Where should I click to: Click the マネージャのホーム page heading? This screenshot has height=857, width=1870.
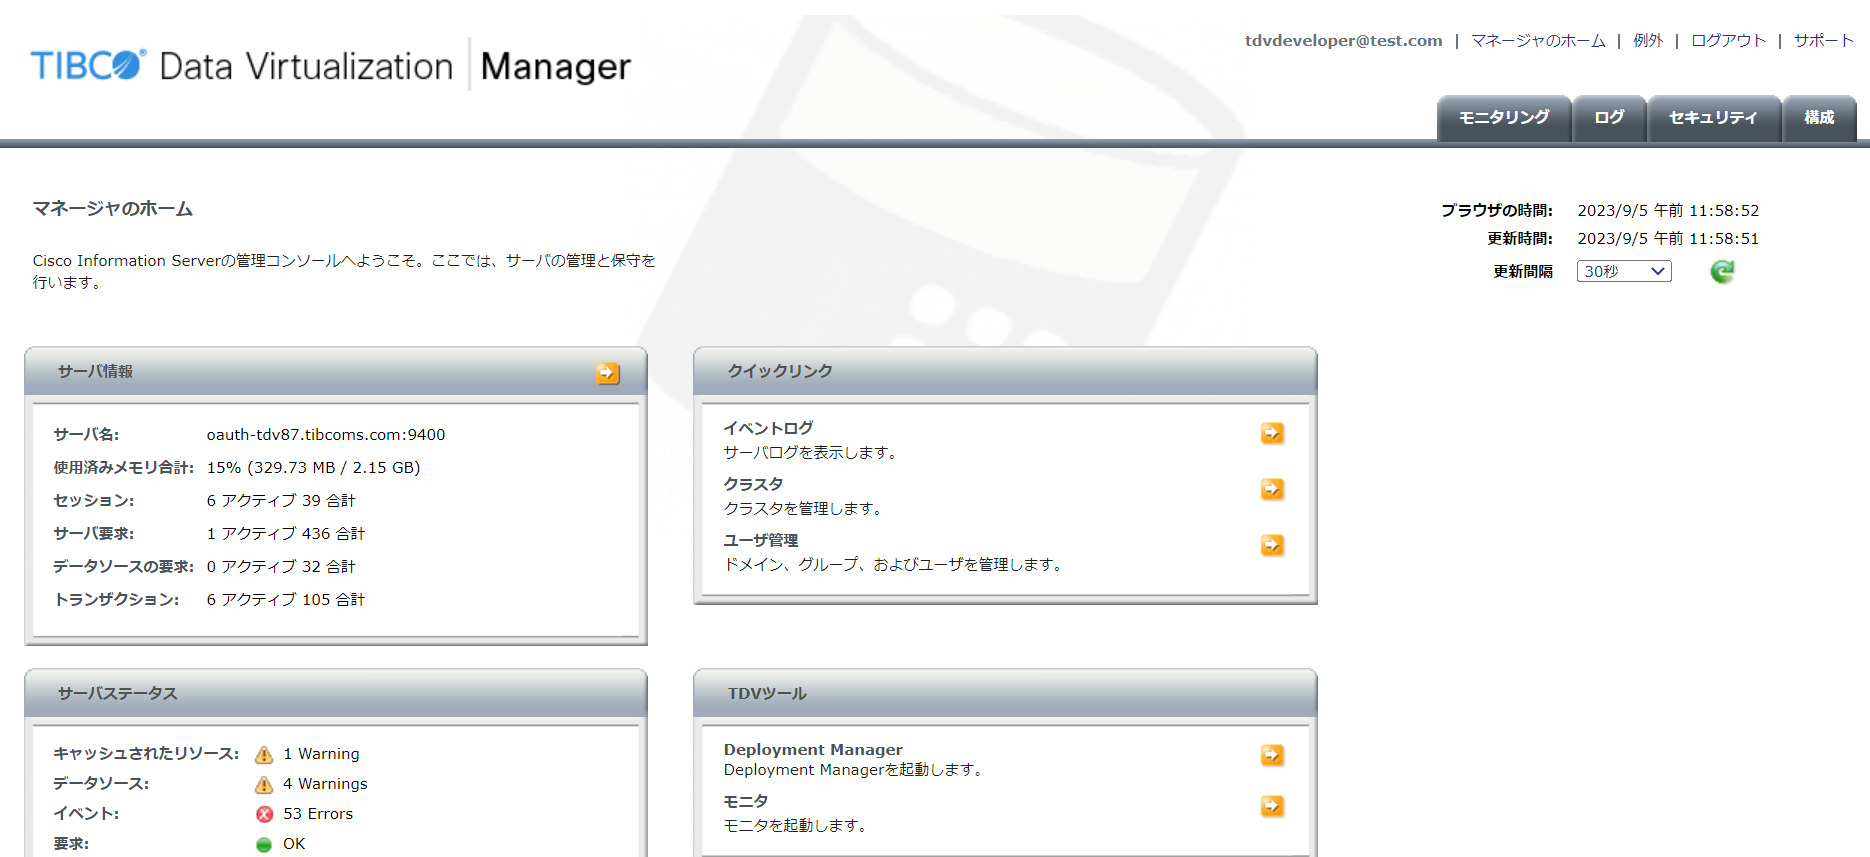click(x=113, y=209)
